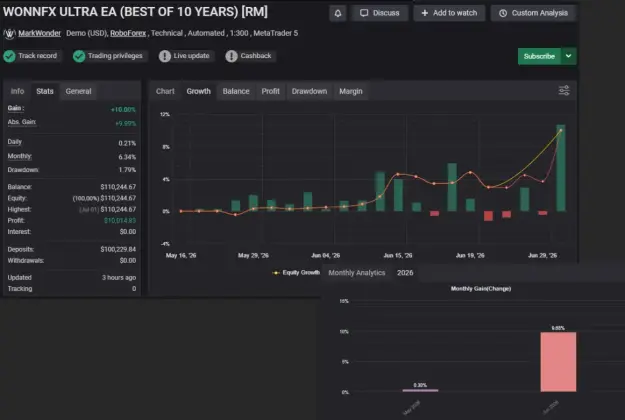Image resolution: width=625 pixels, height=420 pixels.
Task: Click the Monthly Gain(Change) chart title
Action: pyautogui.click(x=481, y=289)
